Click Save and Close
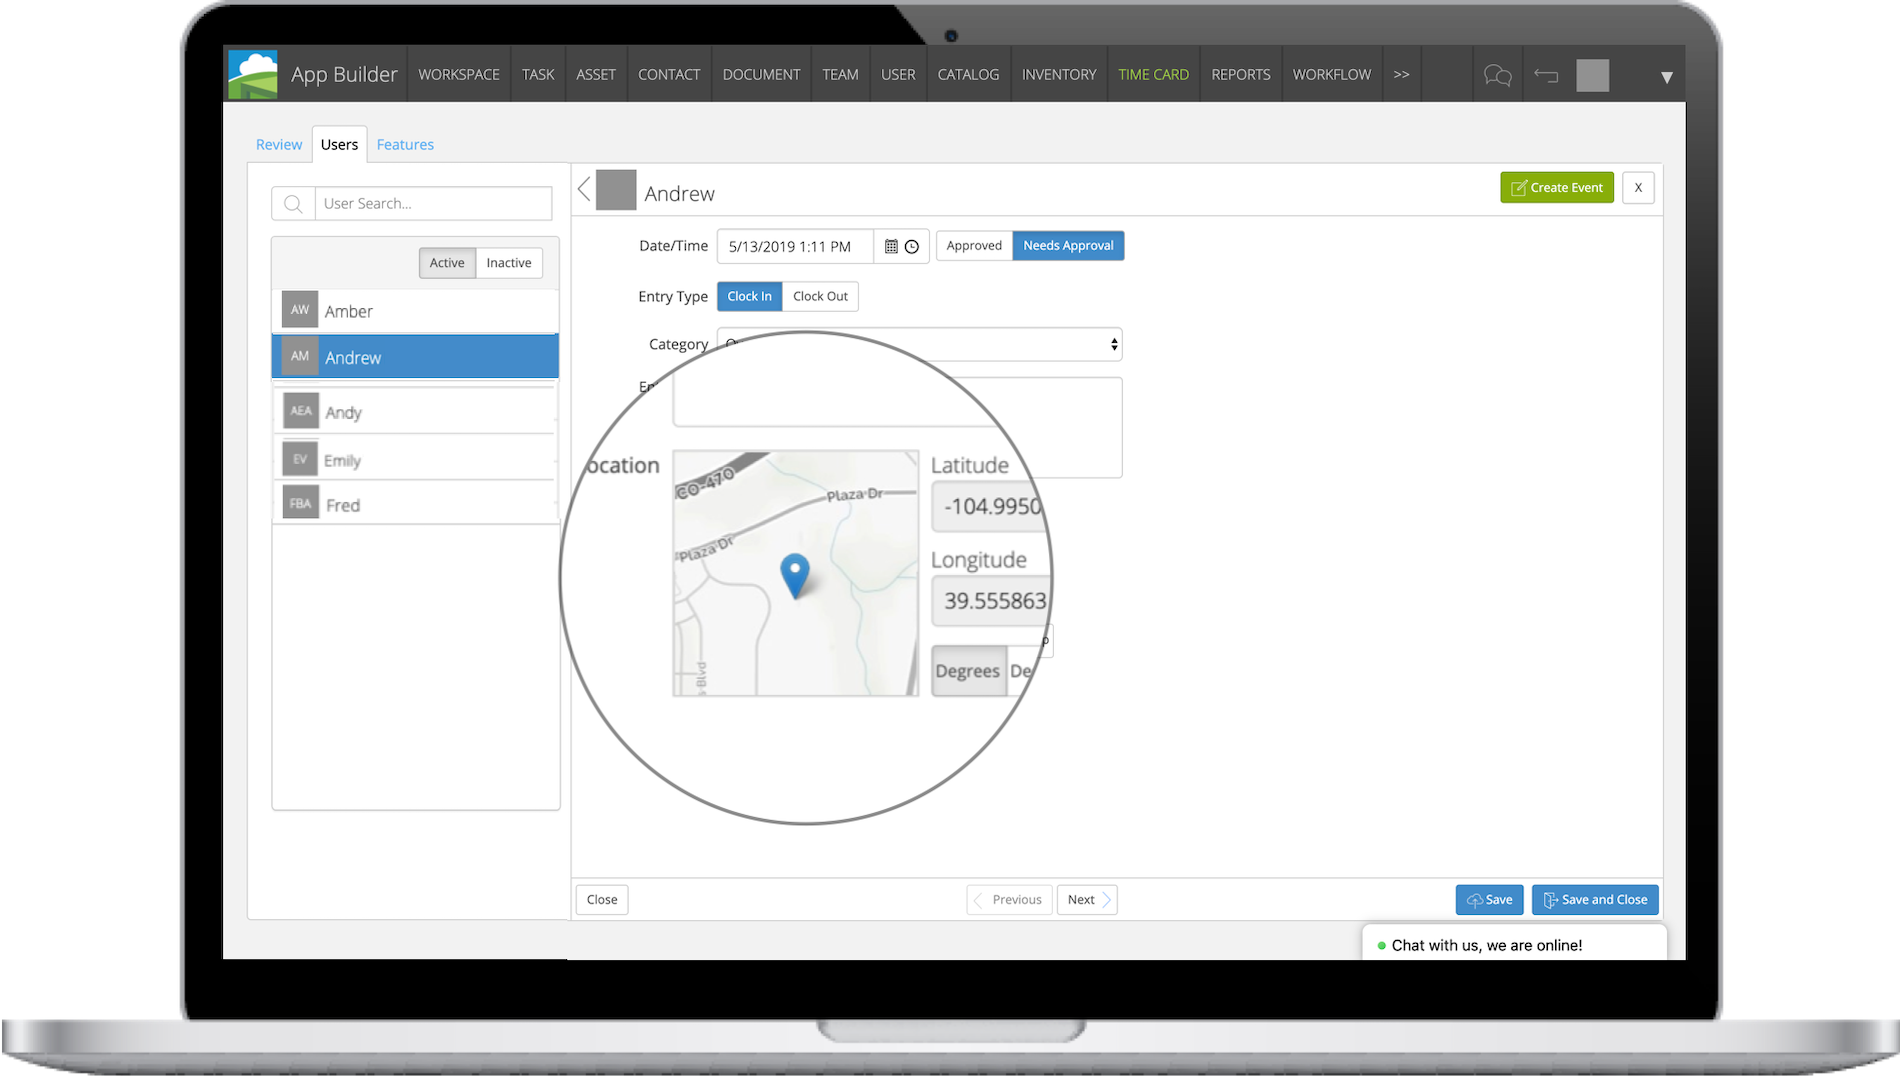Screen dimensions: 1900x1076 pyautogui.click(x=1594, y=899)
